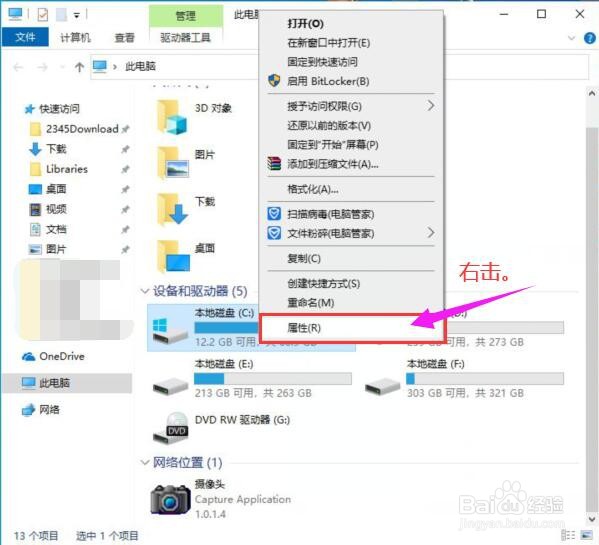
Task: Open customize quick access toolbar dropdown
Action: click(x=77, y=16)
